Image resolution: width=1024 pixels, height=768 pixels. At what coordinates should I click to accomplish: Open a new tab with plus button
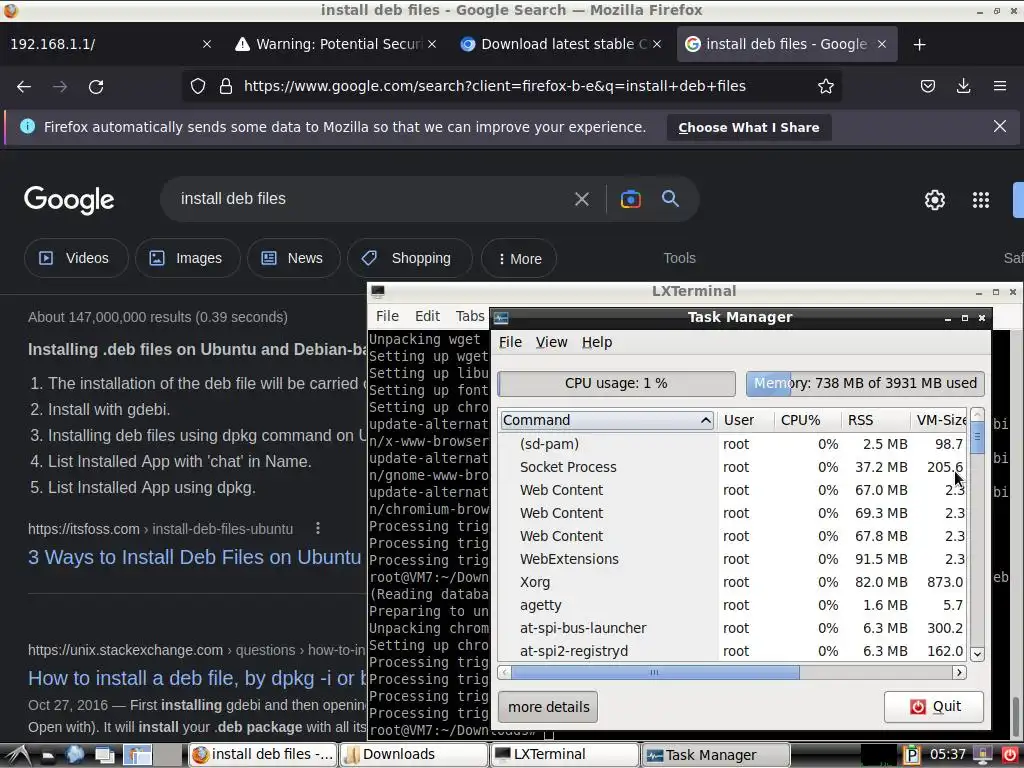pyautogui.click(x=920, y=44)
